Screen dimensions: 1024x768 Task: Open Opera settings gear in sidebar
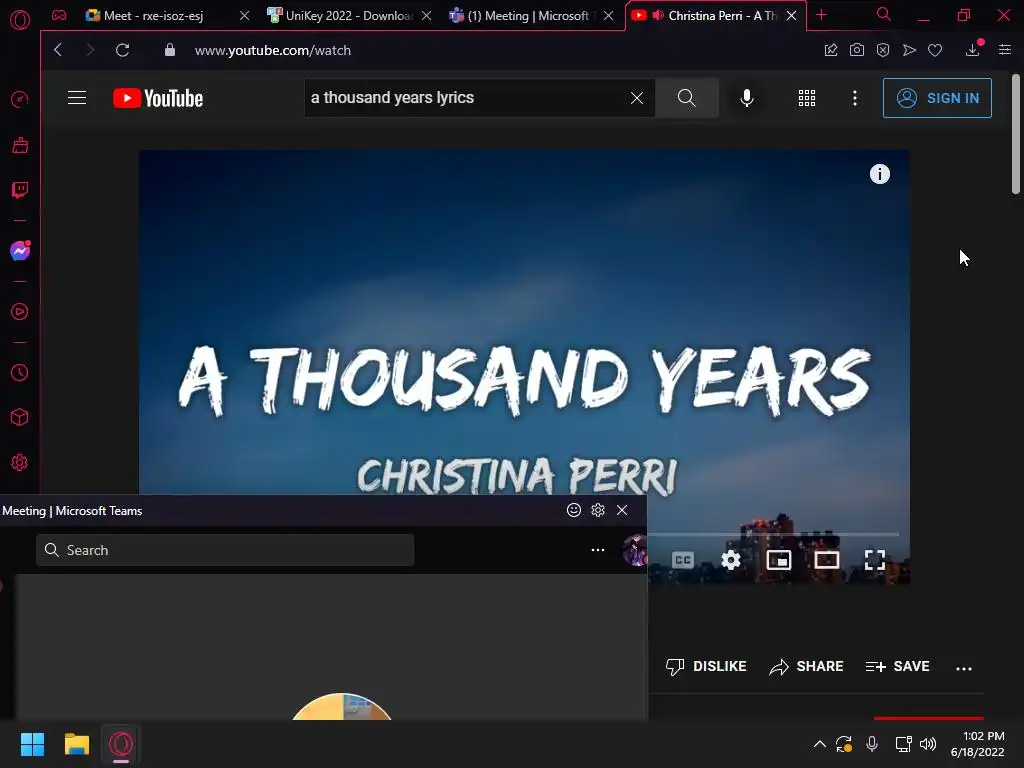tap(20, 462)
